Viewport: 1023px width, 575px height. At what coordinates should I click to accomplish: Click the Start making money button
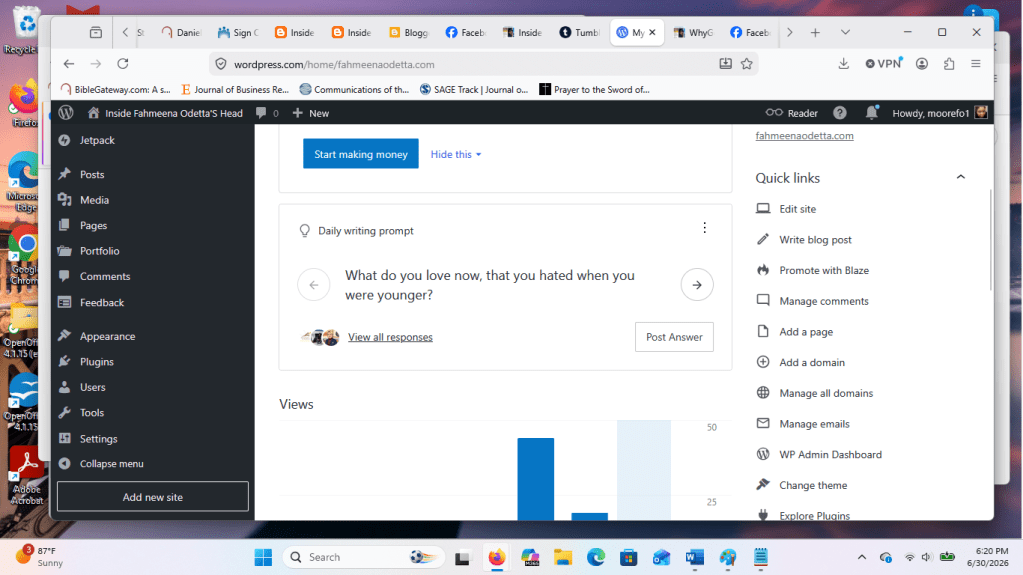[361, 154]
